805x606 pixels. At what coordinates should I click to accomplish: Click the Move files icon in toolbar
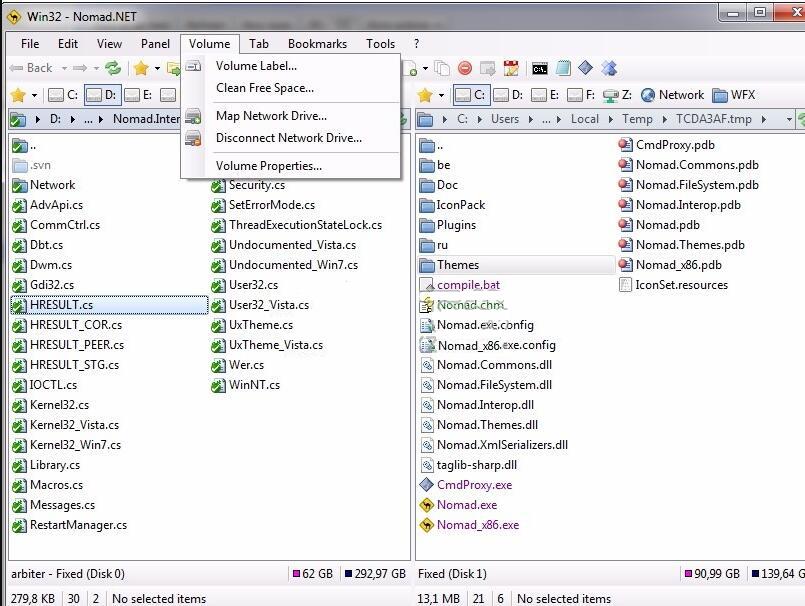coord(487,68)
